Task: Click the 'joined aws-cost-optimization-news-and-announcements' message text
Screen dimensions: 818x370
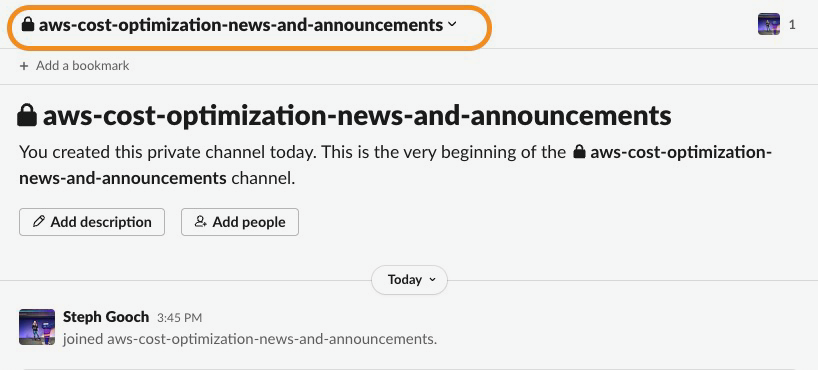Action: (x=250, y=339)
